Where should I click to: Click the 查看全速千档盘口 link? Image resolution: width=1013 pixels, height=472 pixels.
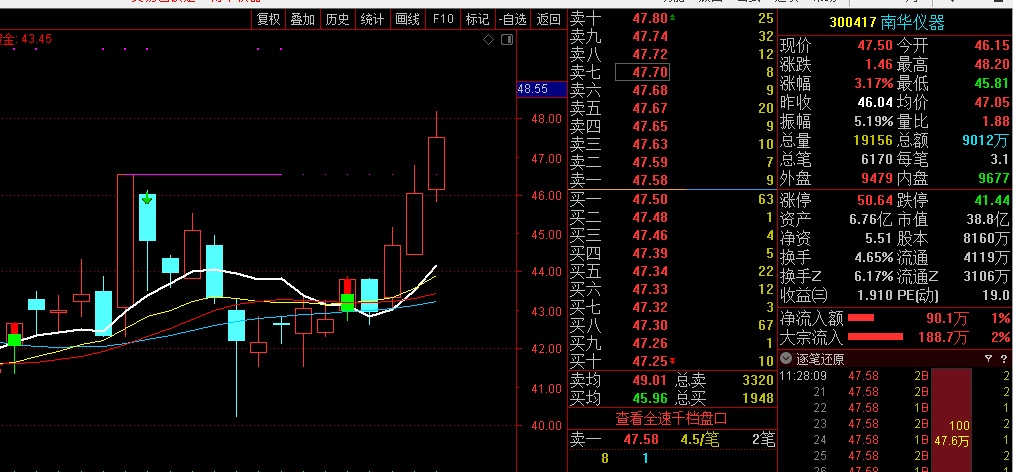click(671, 418)
